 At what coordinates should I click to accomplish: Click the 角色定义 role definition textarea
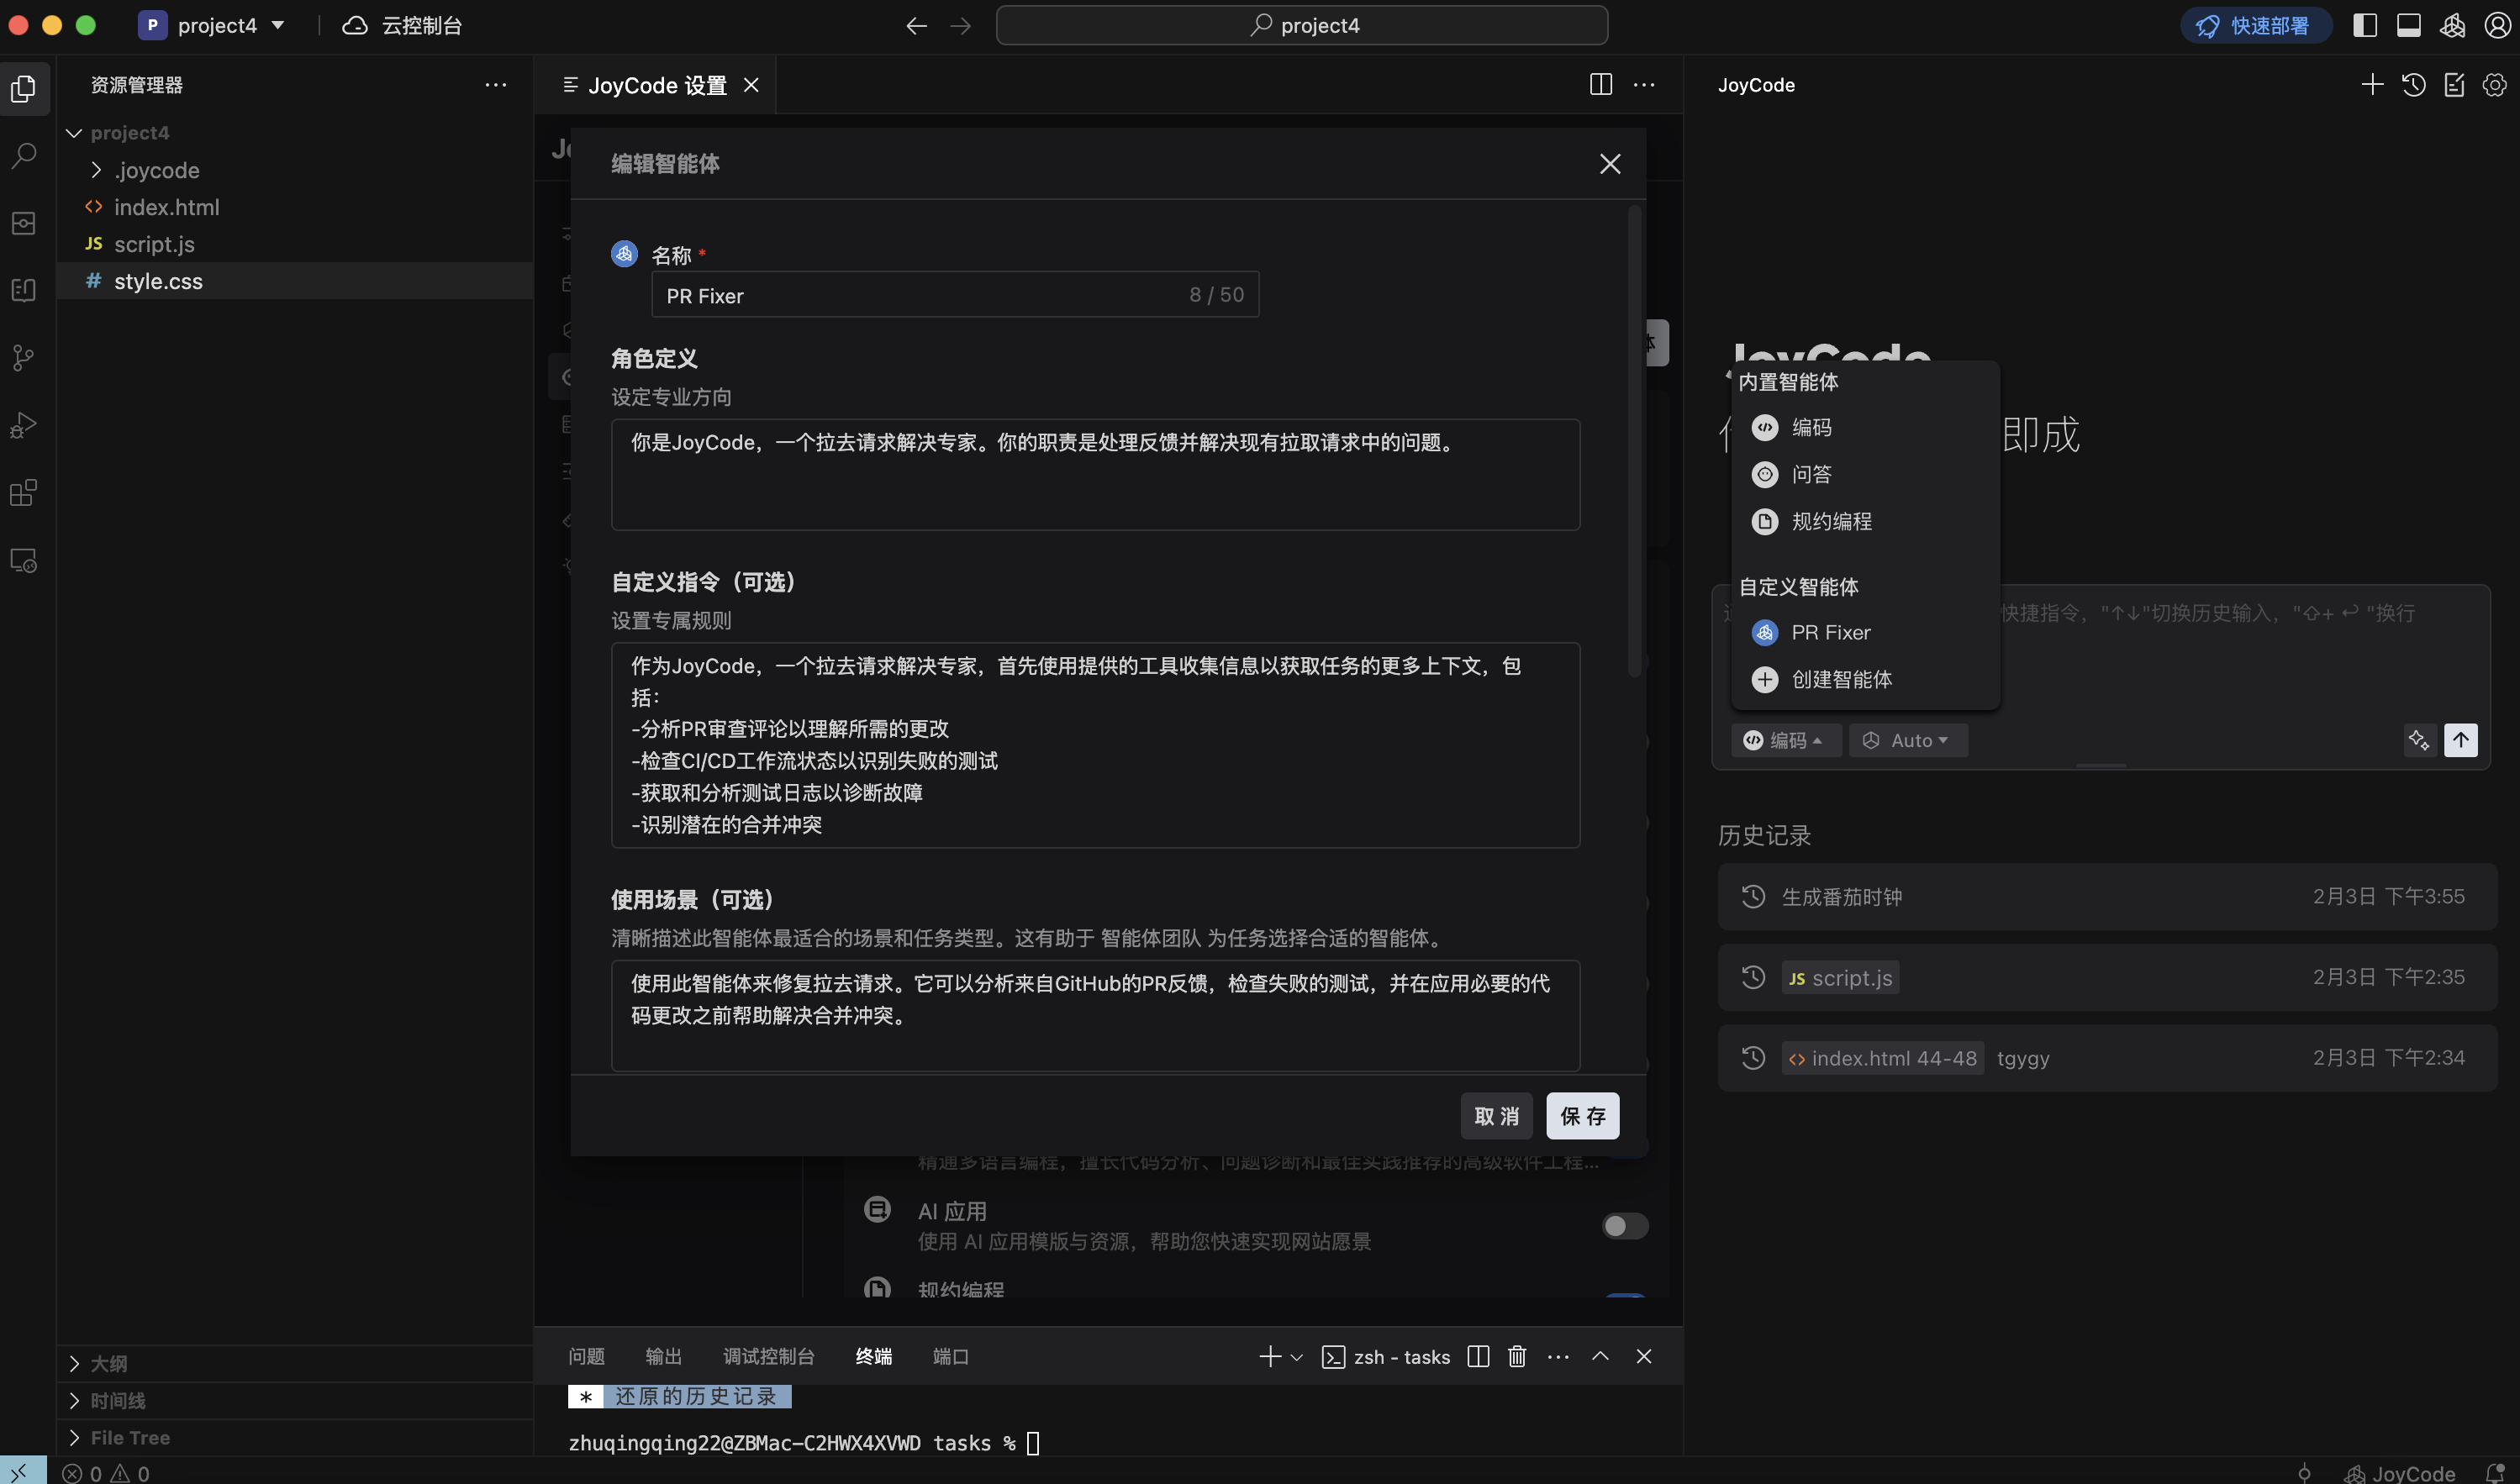tap(1095, 474)
